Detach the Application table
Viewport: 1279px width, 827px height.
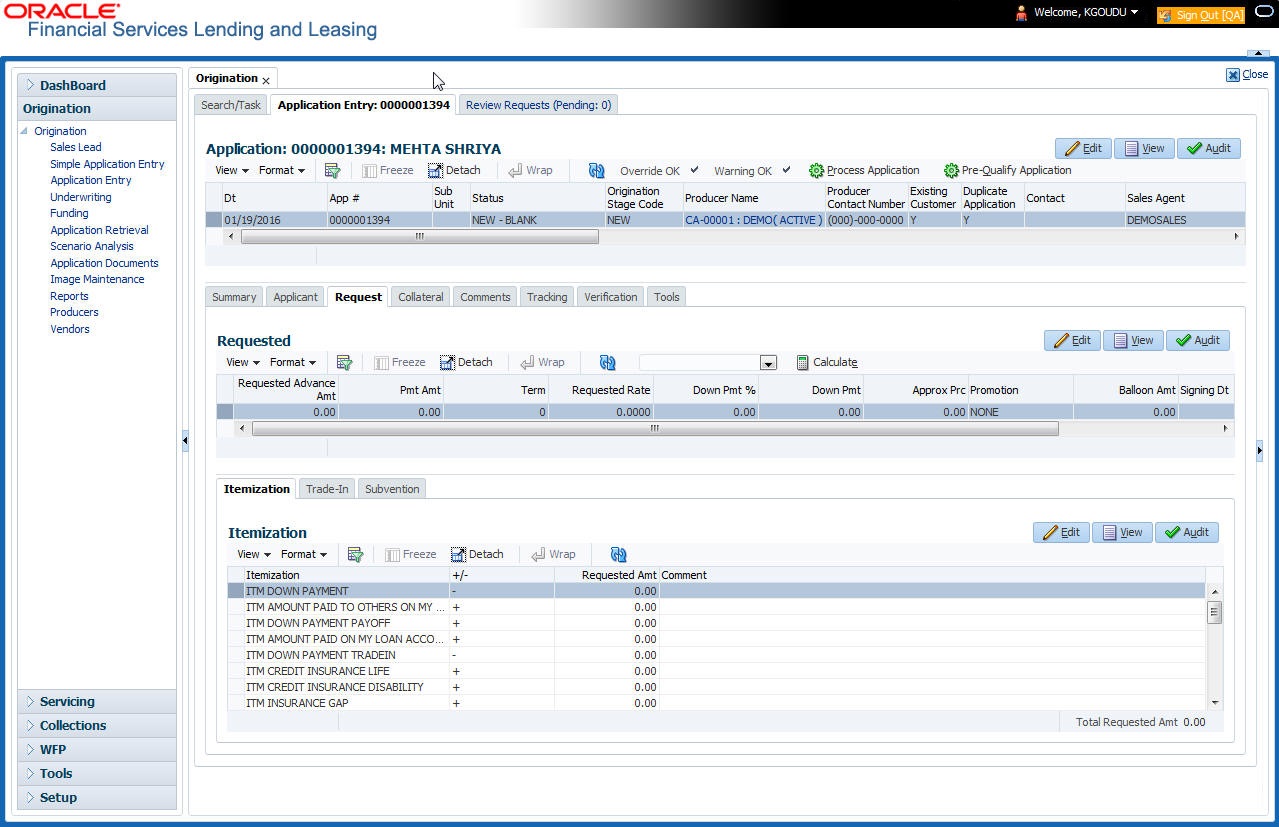454,170
